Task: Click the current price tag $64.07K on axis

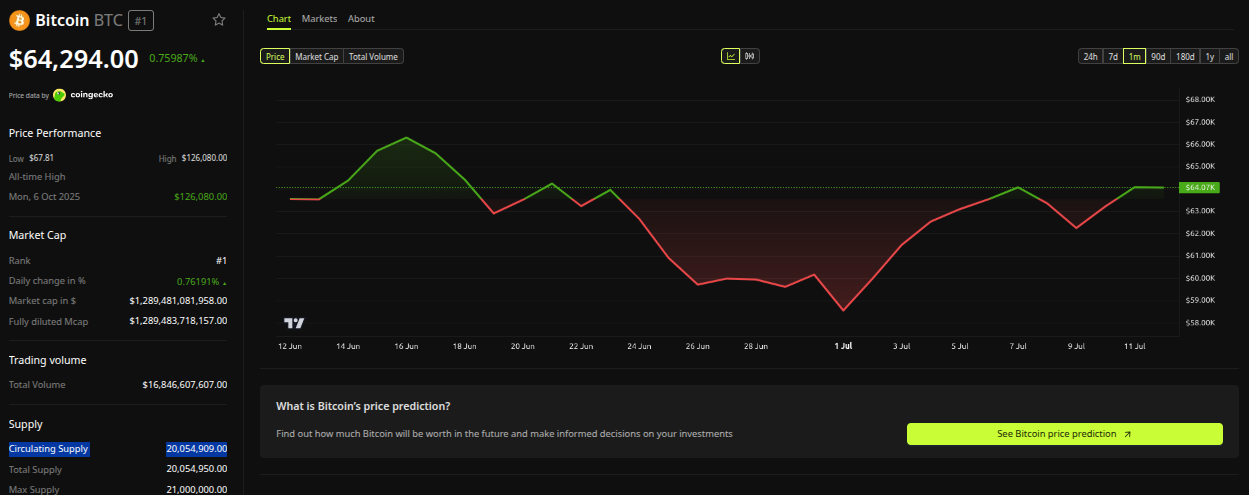Action: 1198,187
